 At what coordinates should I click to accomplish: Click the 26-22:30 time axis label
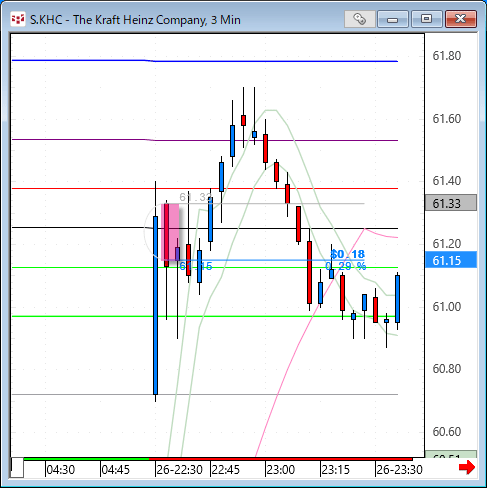[x=179, y=470]
